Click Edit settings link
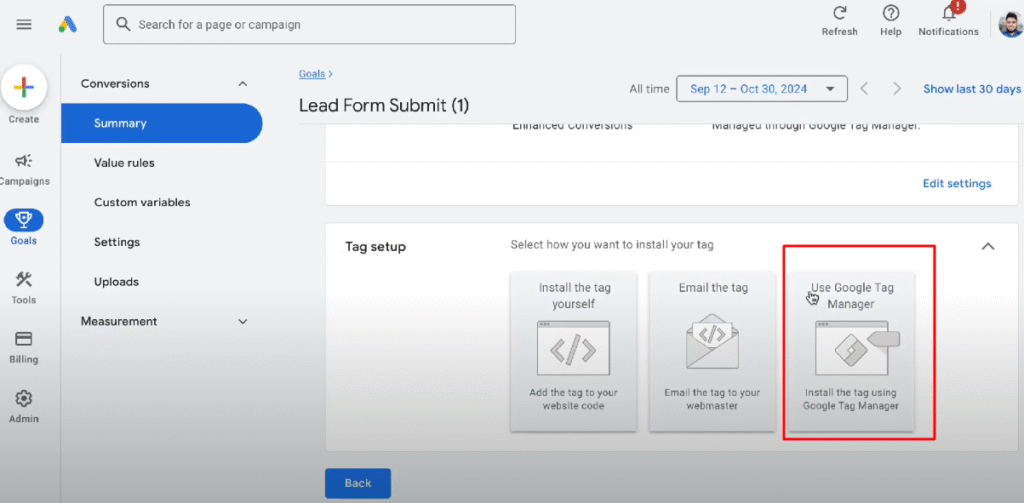The height and width of the screenshot is (503, 1024). click(957, 184)
